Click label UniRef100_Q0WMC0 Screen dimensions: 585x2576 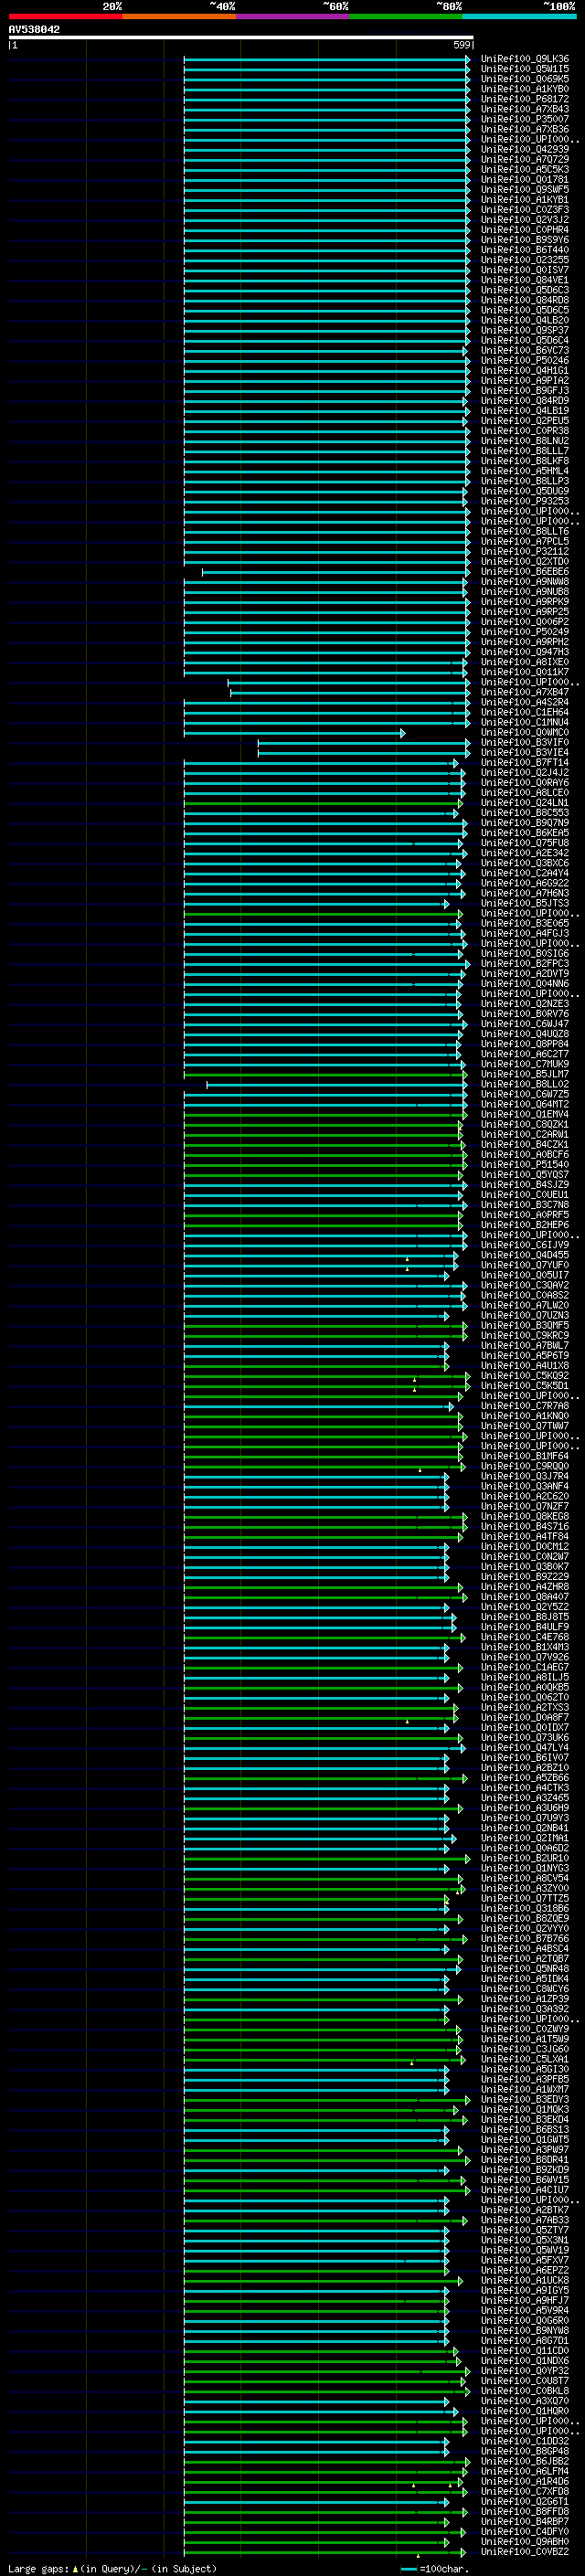point(525,732)
